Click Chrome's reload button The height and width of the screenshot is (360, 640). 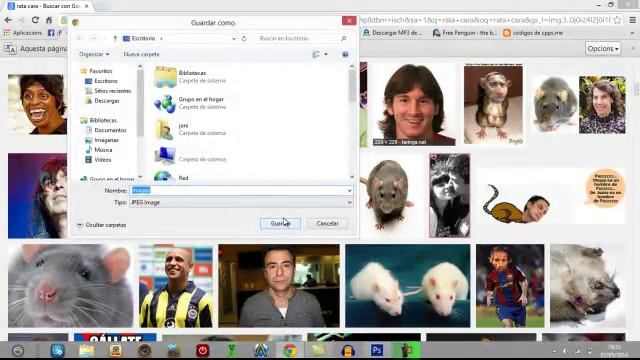(x=35, y=20)
